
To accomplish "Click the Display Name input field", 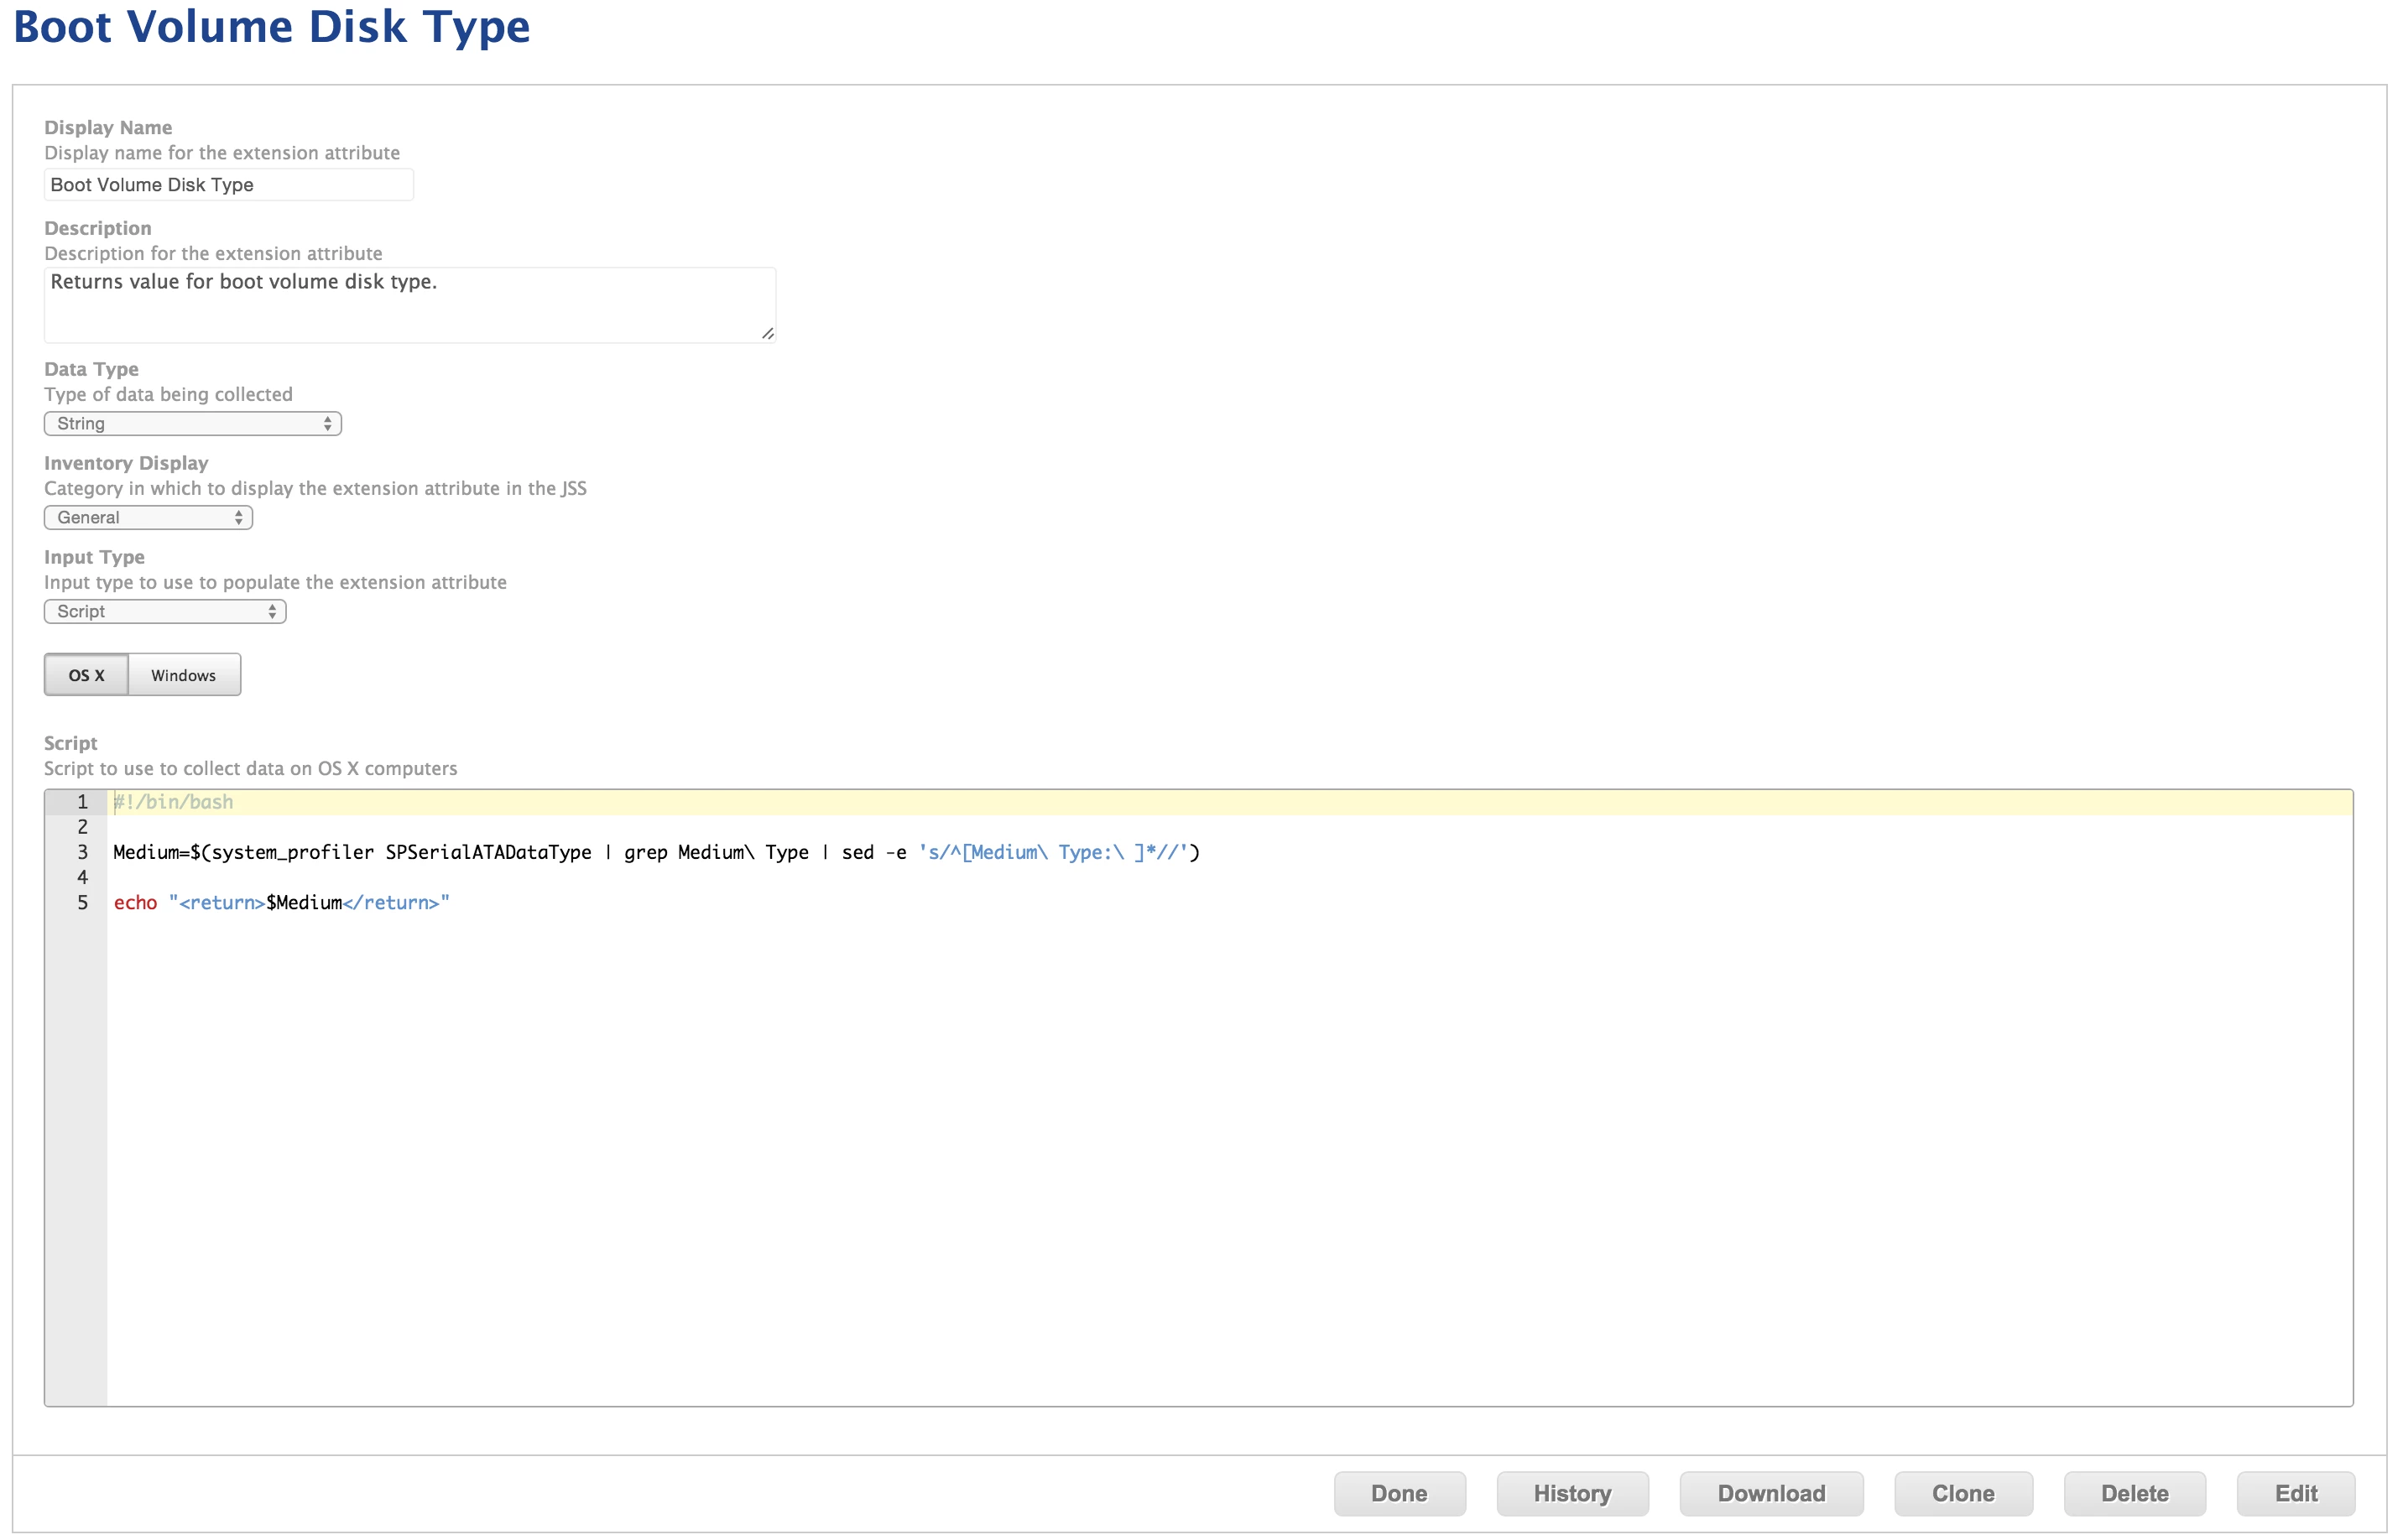I will [x=228, y=185].
